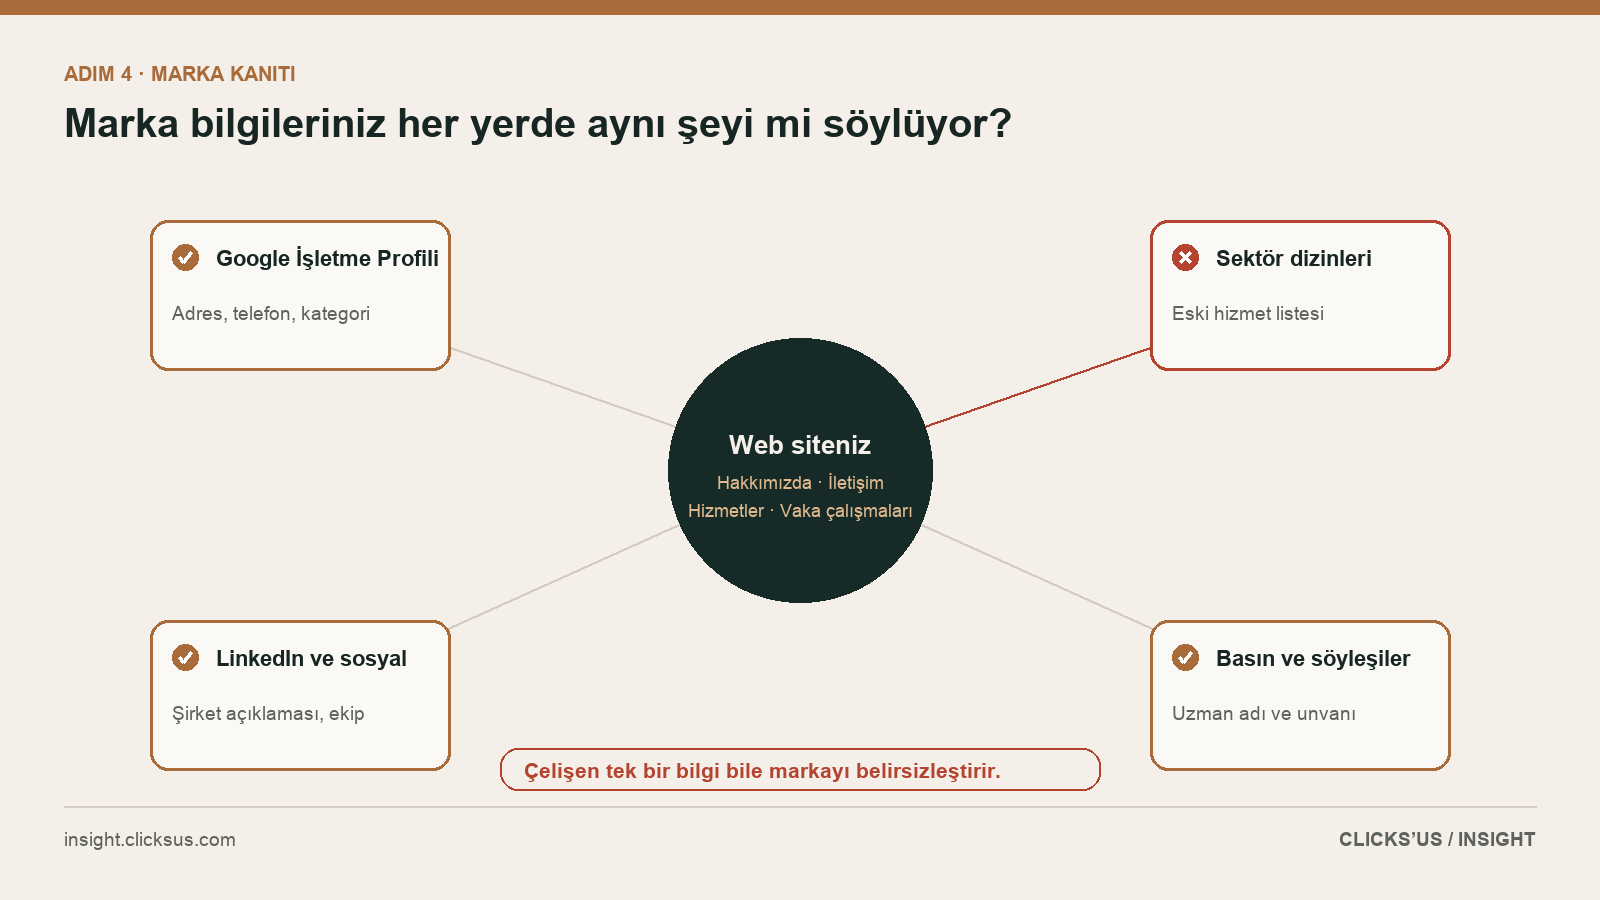The height and width of the screenshot is (900, 1600).
Task: Click the 'Hakkımızda · İletişim' line
Action: point(800,483)
